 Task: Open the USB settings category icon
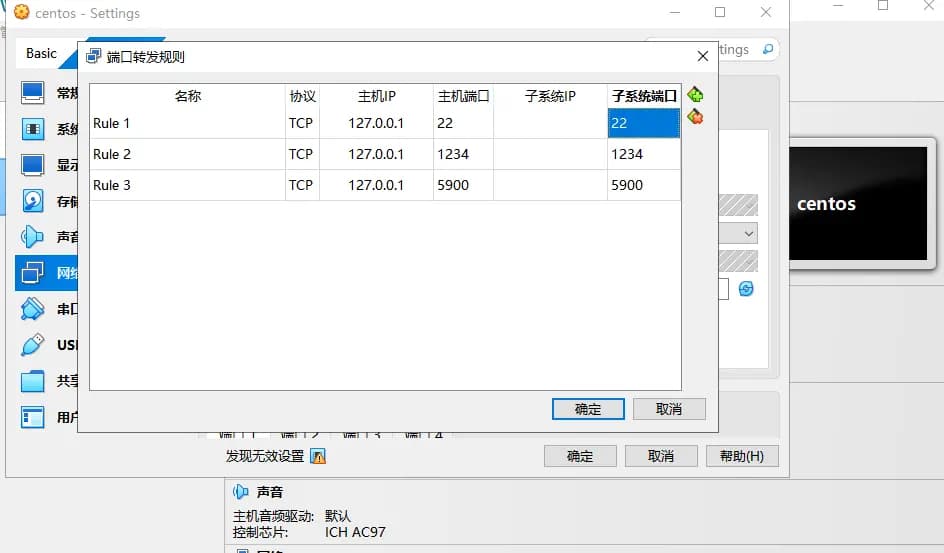[x=33, y=345]
